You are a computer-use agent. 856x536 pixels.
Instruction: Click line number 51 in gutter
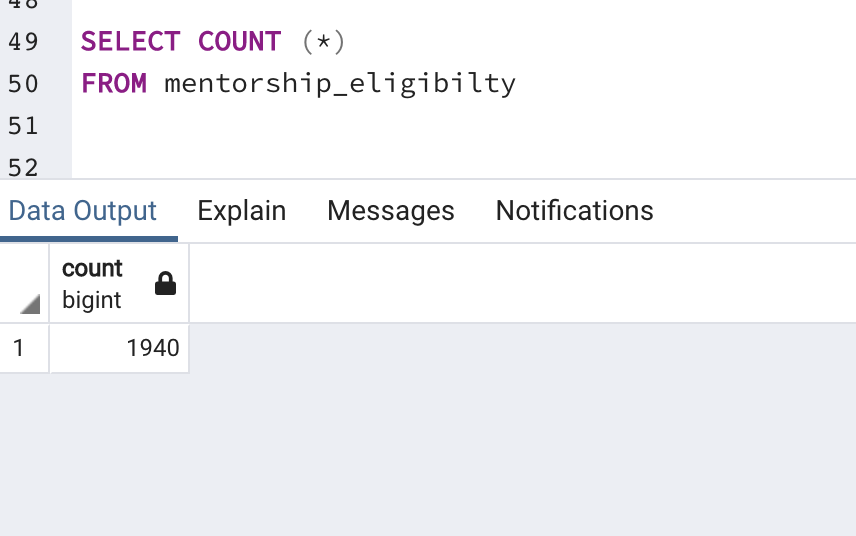[x=23, y=126]
